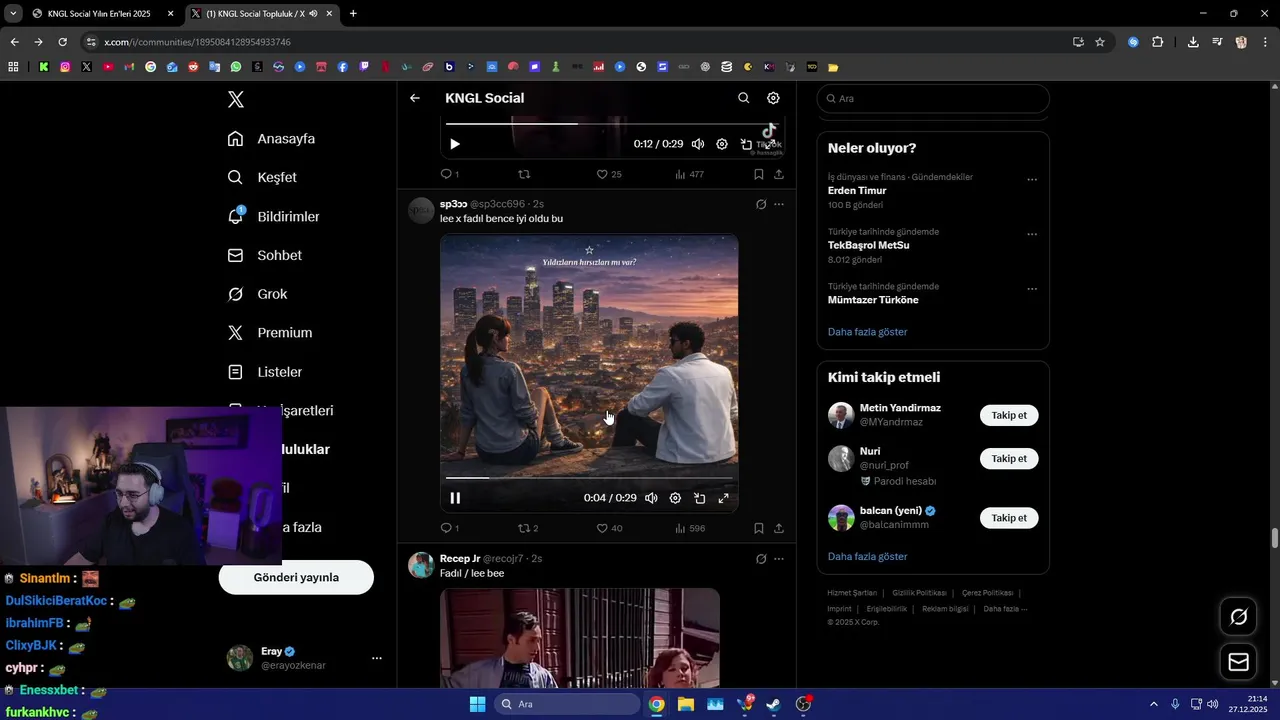Open Grok explain icon on Recep Jr post
Screen dimensions: 1280x720
tap(760, 558)
